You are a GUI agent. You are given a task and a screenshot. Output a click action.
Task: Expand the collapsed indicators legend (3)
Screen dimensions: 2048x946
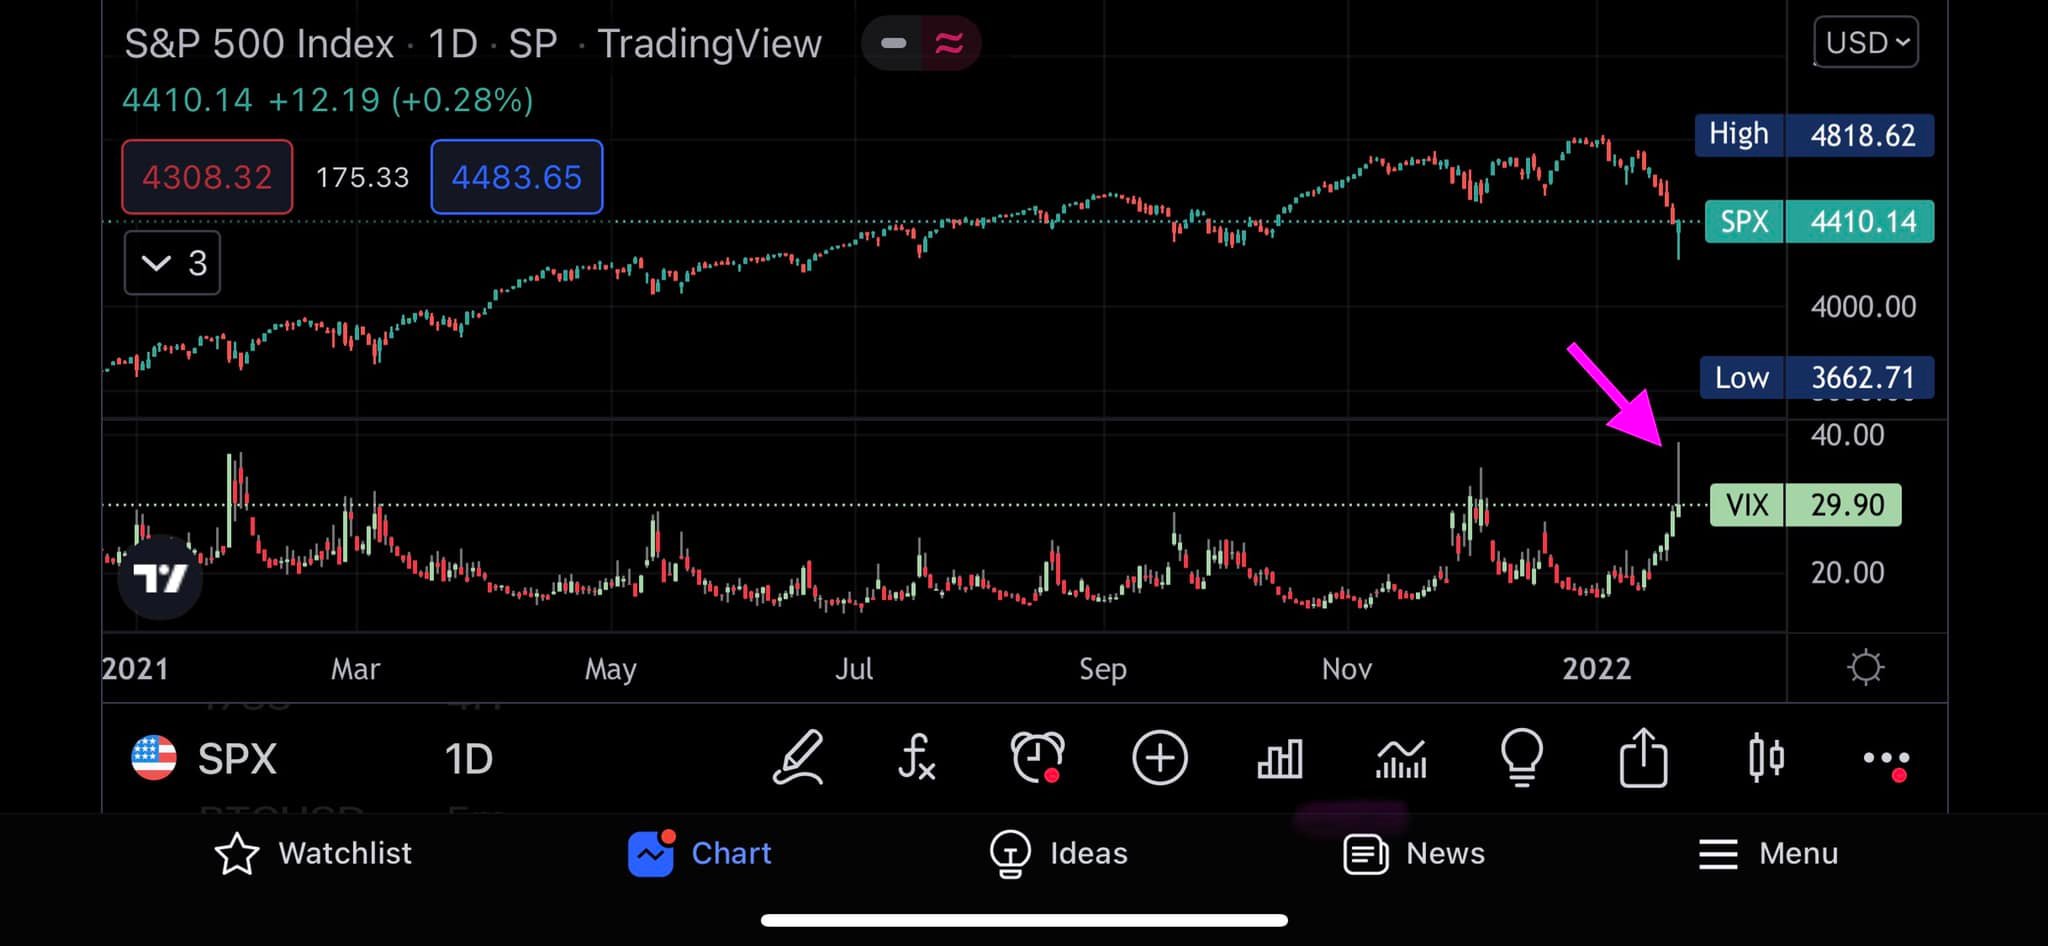point(172,263)
